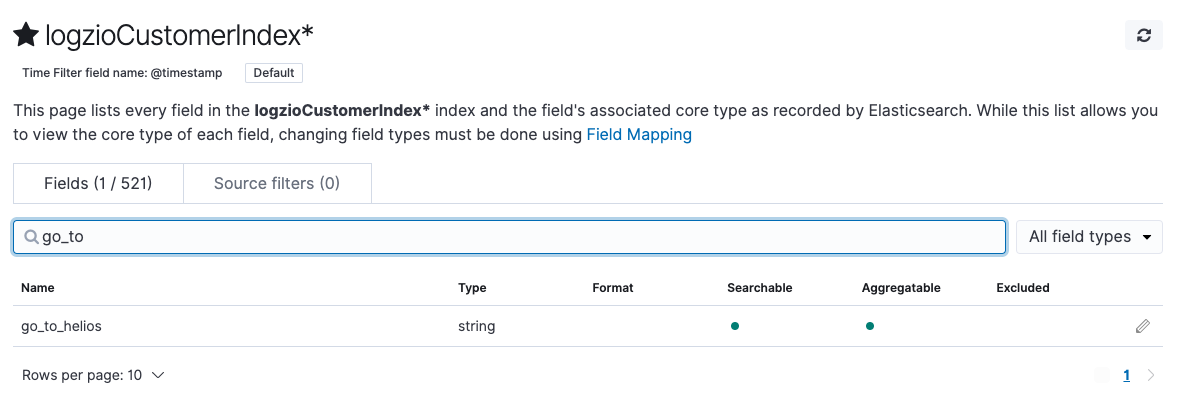
Task: Go to page 1 of results
Action: point(1126,376)
